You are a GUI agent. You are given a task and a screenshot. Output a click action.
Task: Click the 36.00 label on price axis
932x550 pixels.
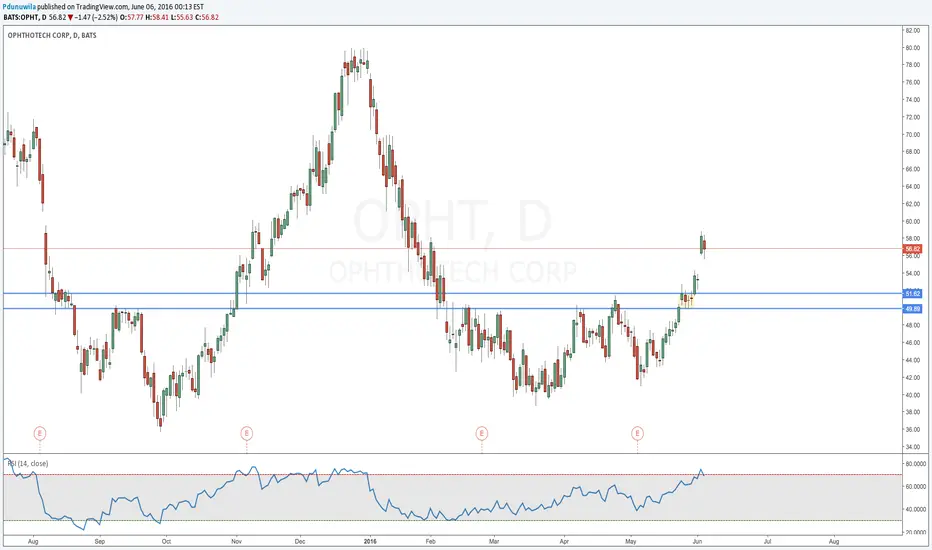[912, 429]
